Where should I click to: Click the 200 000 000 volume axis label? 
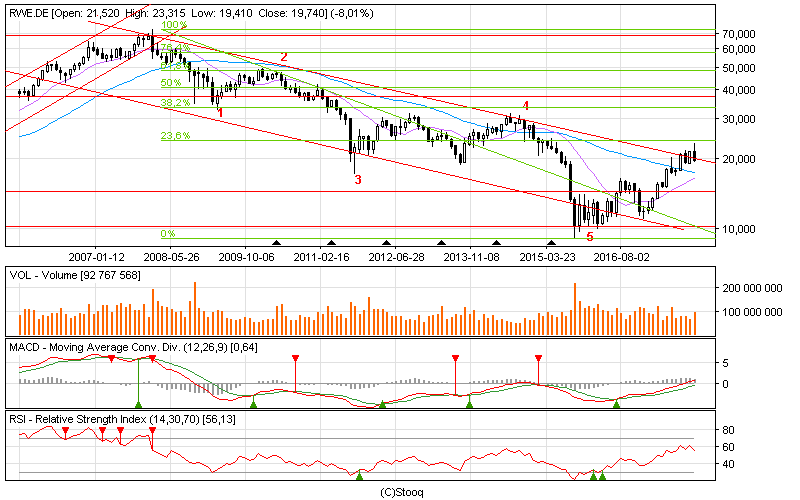[752, 288]
